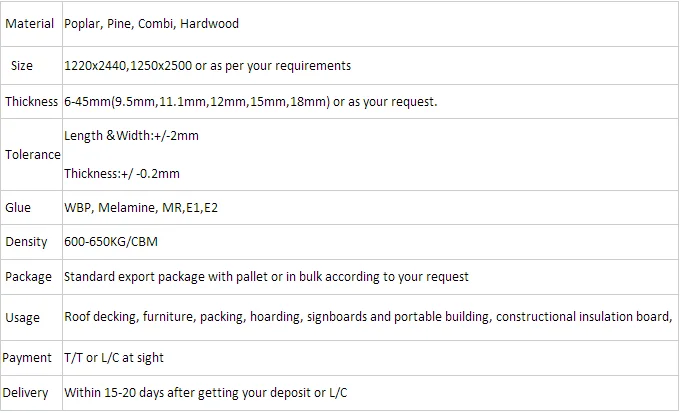Click the Payment row label
Viewport: 681px width, 413px height.
pyautogui.click(x=28, y=358)
